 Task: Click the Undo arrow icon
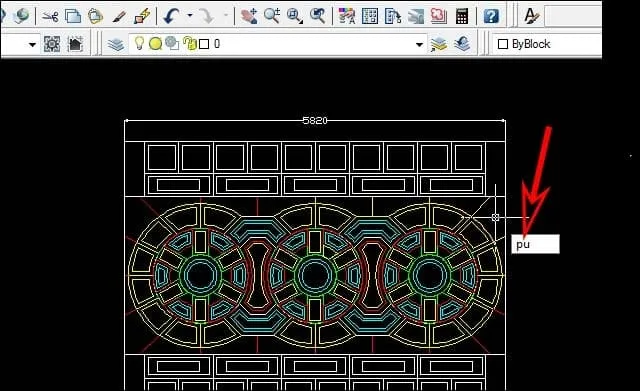pyautogui.click(x=171, y=17)
